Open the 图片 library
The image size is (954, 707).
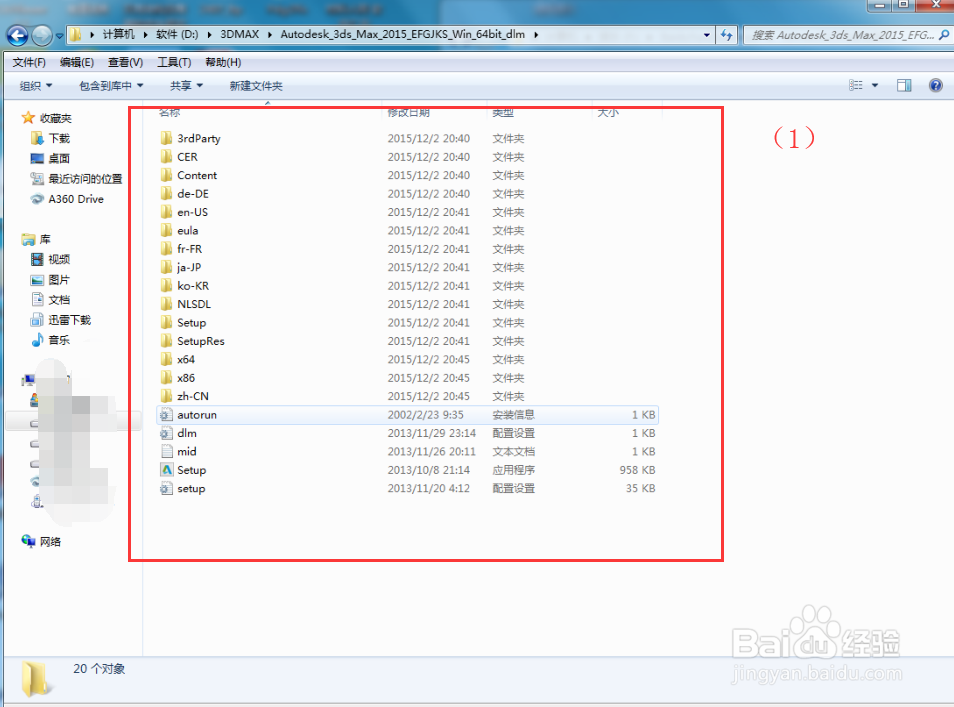coord(59,280)
